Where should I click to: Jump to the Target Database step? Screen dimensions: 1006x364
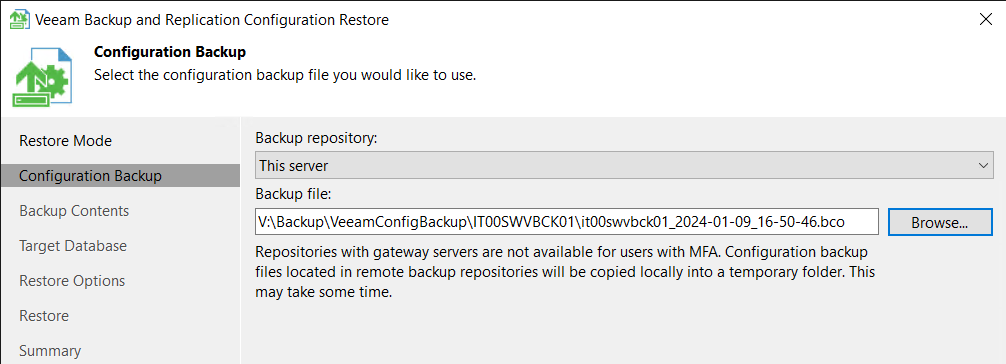[x=72, y=246]
